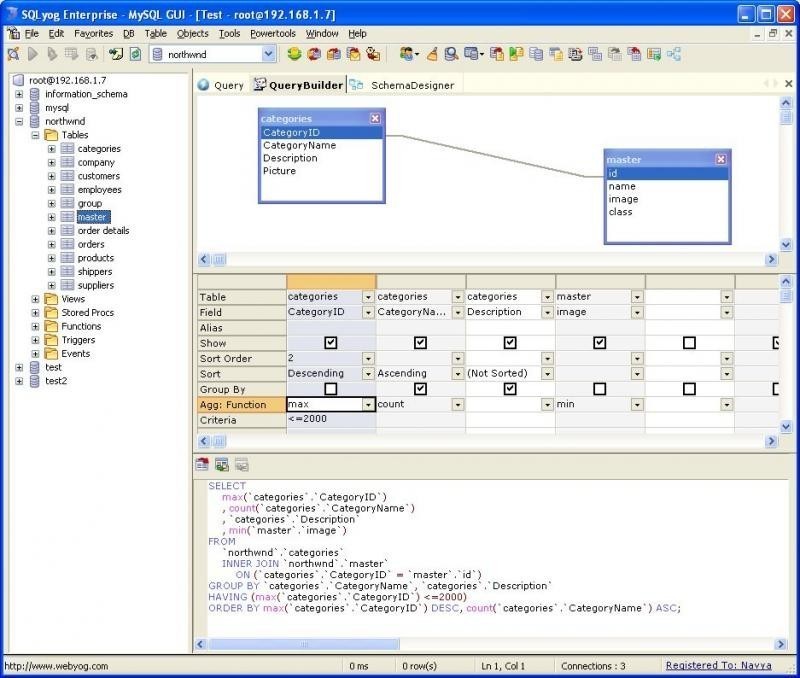Screen dimensions: 800x678
Task: Click the refresh object browser toolbar icon
Action: point(135,54)
